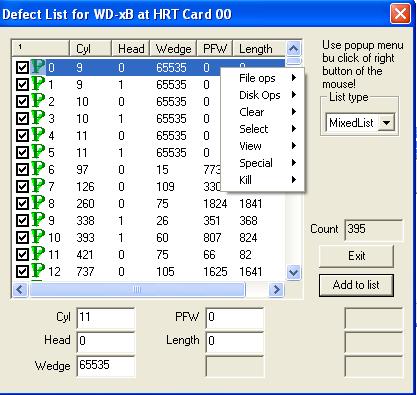The width and height of the screenshot is (417, 395).
Task: Open the Special submenu
Action: (x=263, y=163)
